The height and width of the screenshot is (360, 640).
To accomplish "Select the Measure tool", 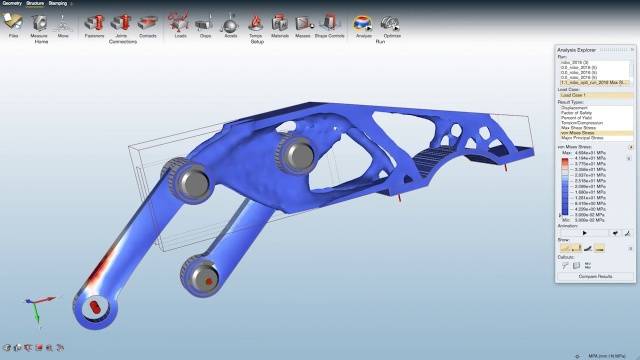I will [39, 23].
